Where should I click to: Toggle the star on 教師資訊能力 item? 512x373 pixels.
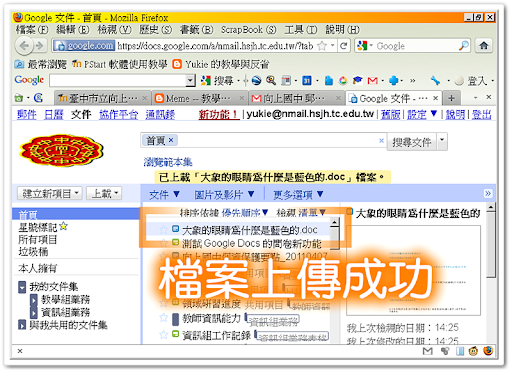163,318
